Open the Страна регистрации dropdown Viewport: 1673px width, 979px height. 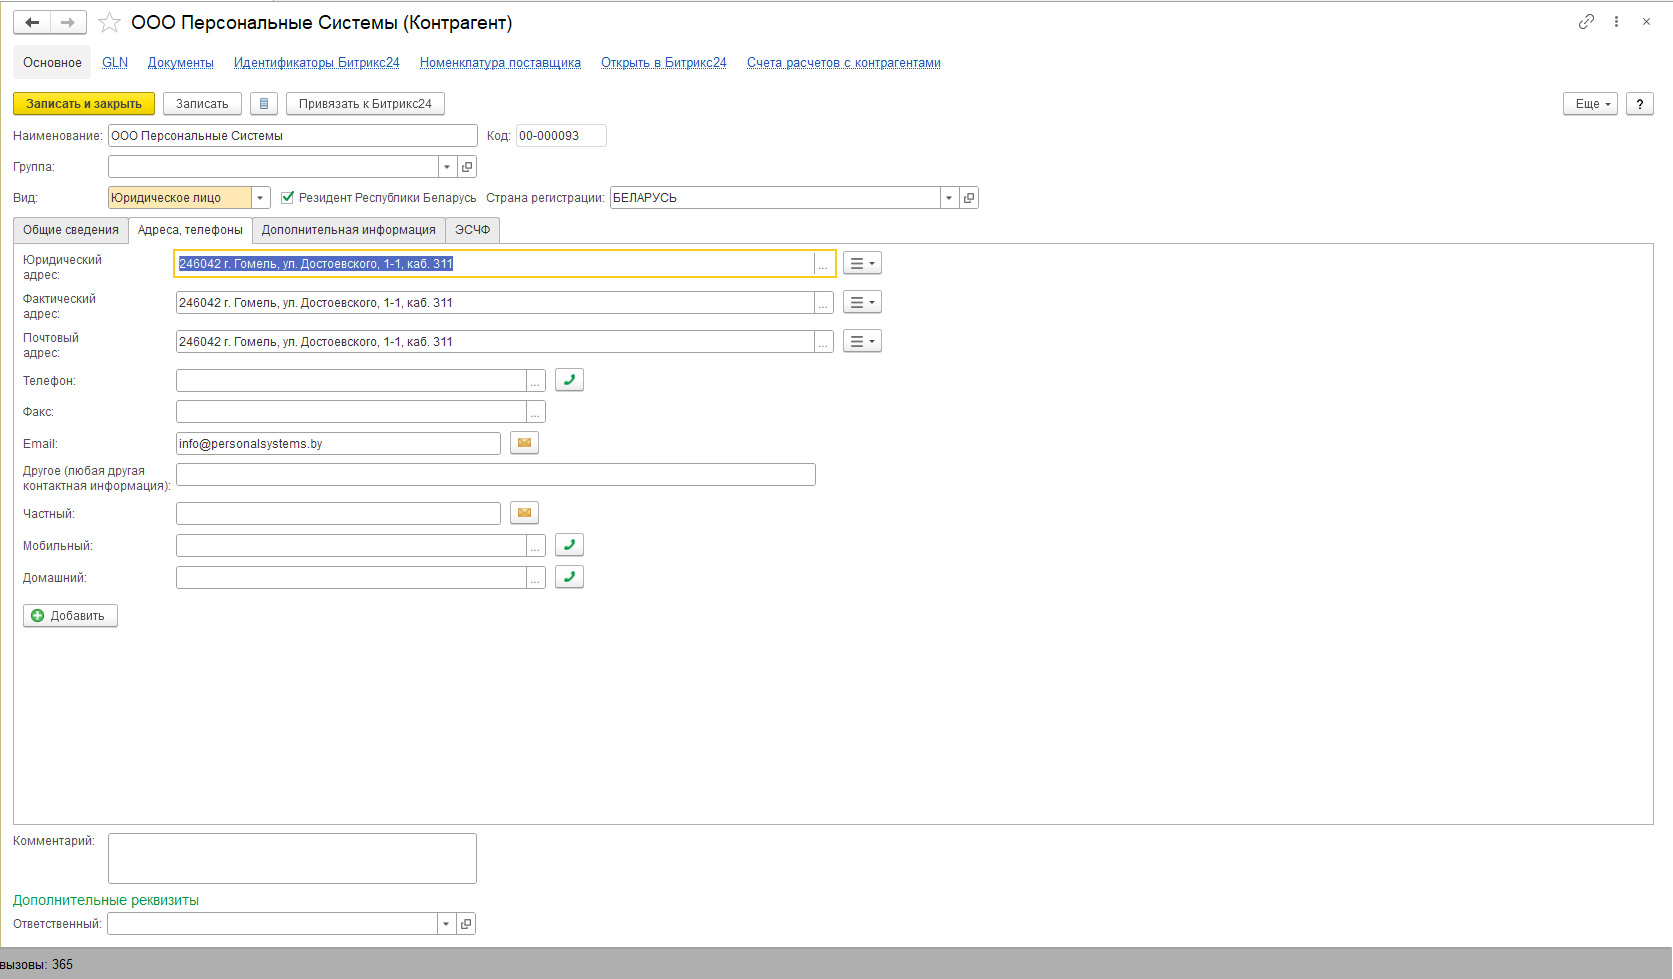[x=948, y=198]
